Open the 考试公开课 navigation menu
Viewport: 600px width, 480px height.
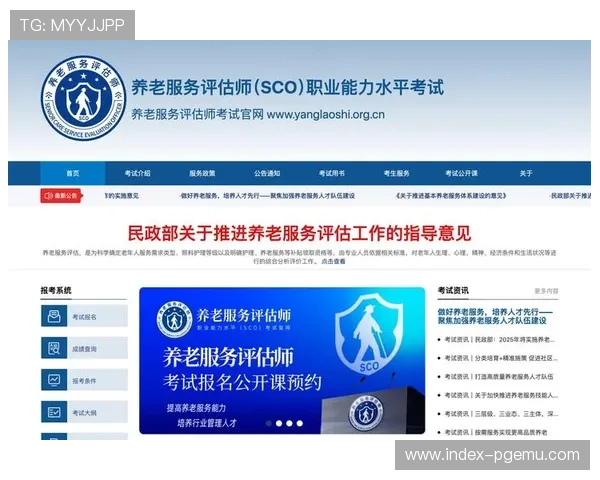tap(461, 173)
